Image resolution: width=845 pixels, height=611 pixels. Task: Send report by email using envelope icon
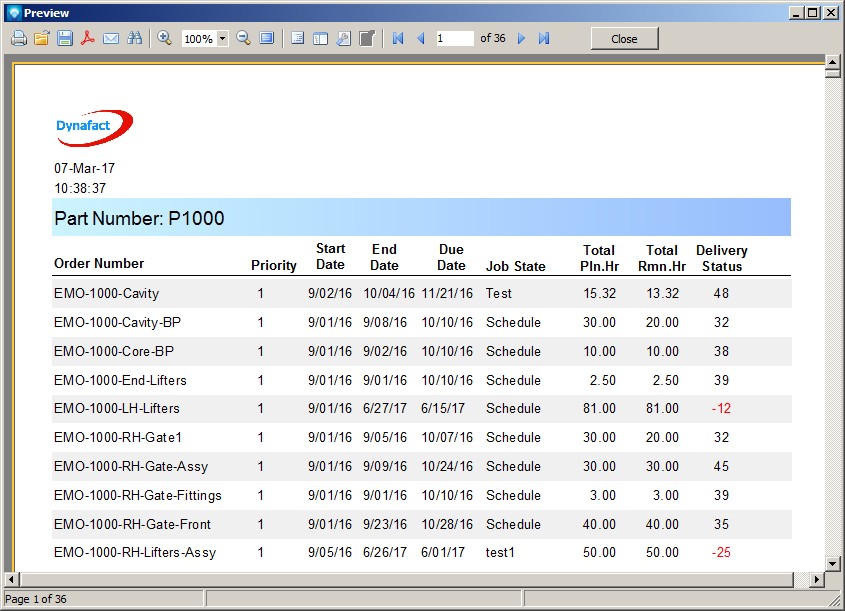point(111,38)
